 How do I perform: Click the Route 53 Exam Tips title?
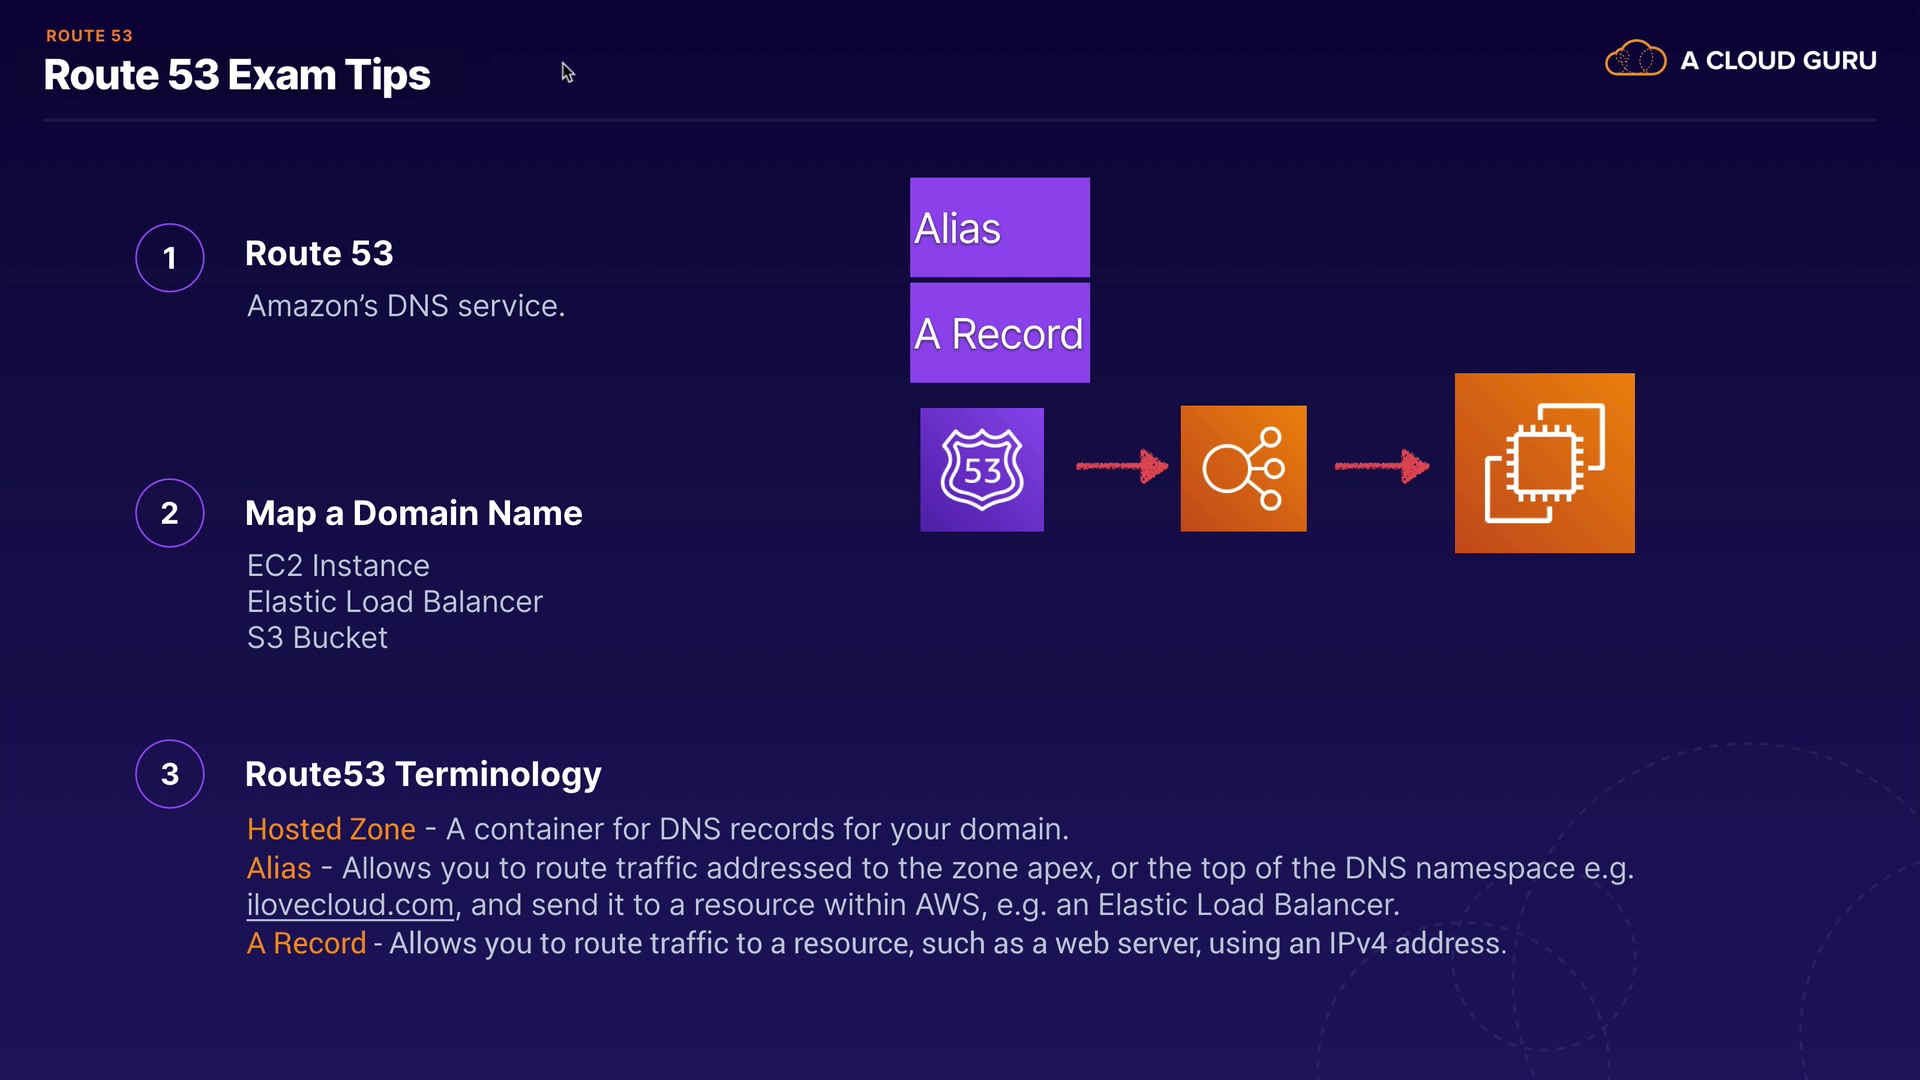237,75
